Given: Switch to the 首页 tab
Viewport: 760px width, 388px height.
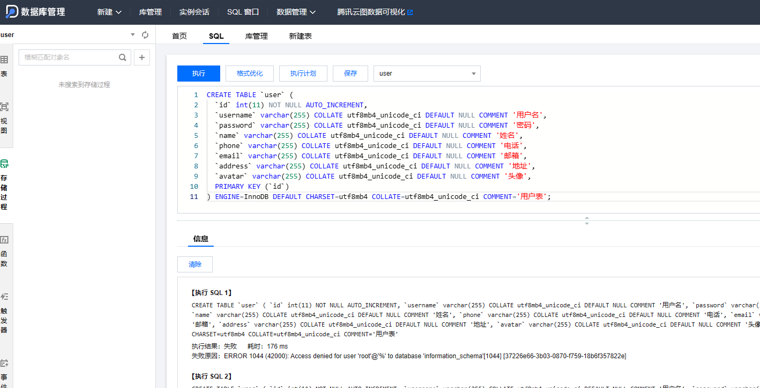Looking at the screenshot, I should tap(179, 36).
